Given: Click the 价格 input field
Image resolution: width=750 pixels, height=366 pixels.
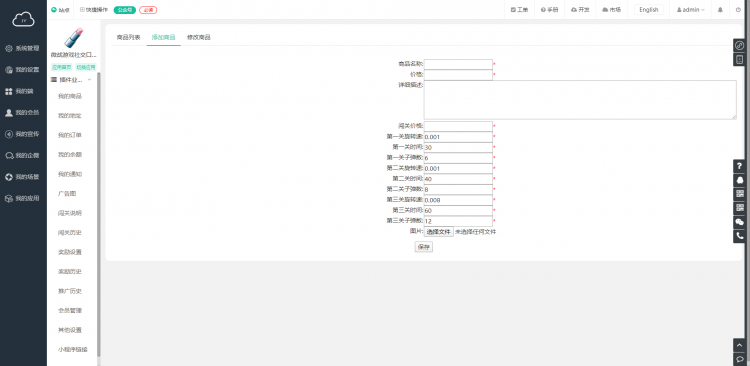Looking at the screenshot, I should (x=458, y=75).
